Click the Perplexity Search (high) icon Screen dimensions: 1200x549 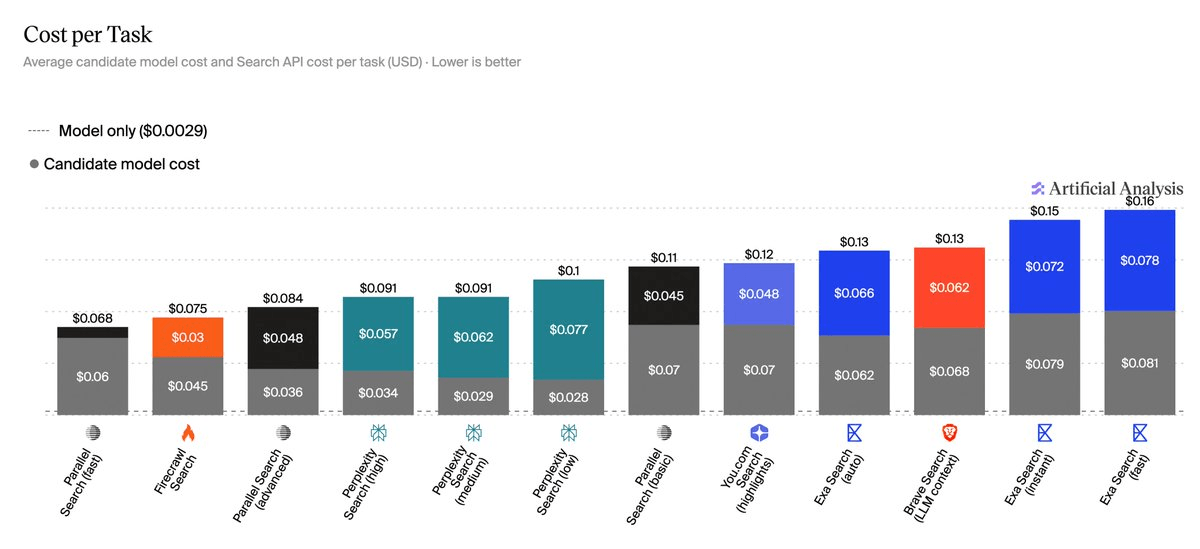(x=378, y=433)
